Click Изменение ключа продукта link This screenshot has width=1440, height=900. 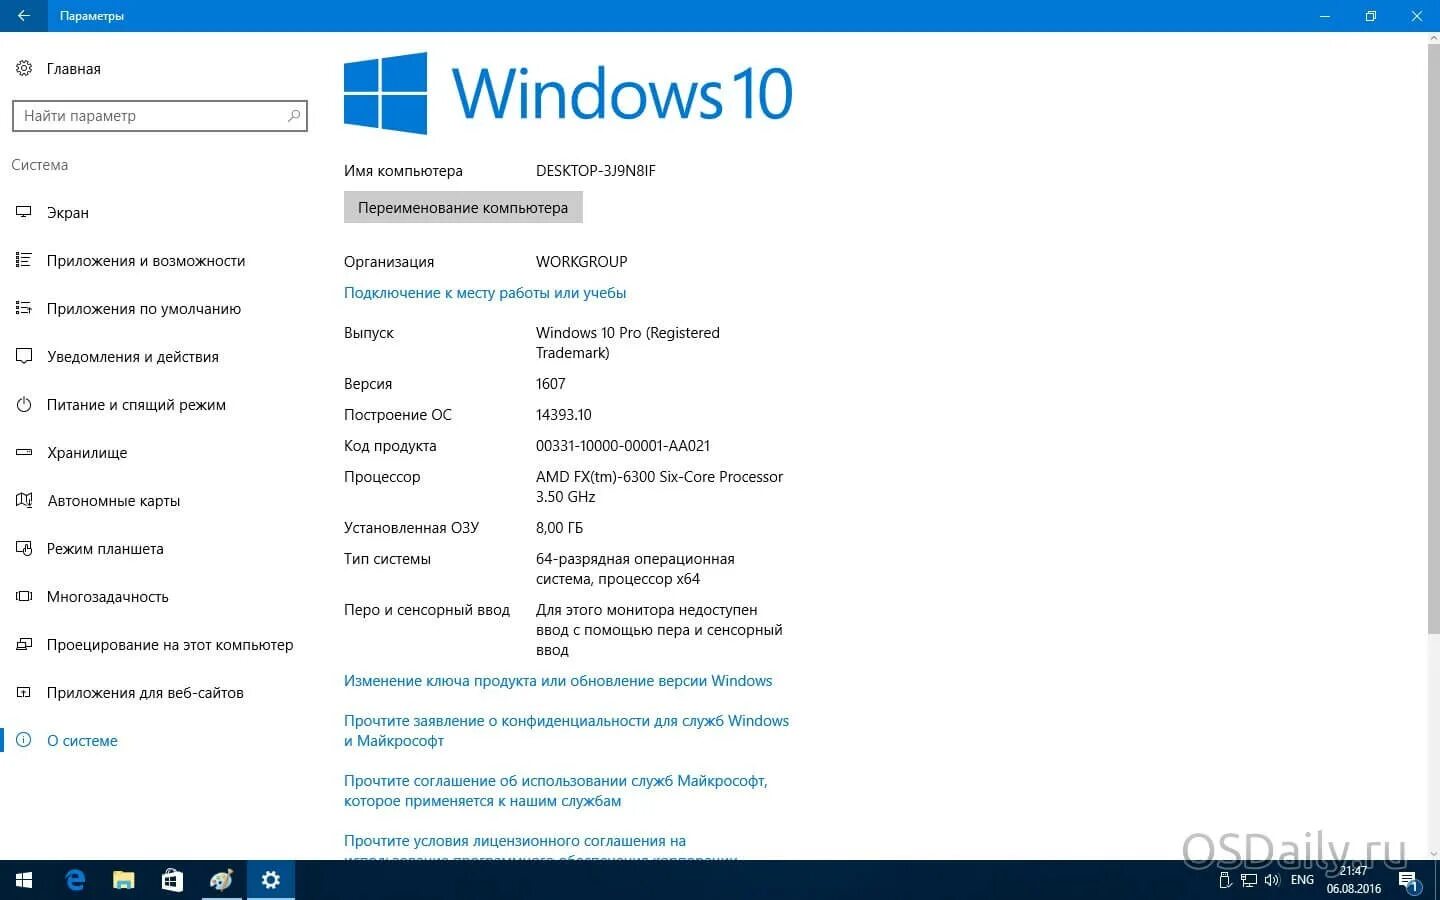tap(558, 681)
